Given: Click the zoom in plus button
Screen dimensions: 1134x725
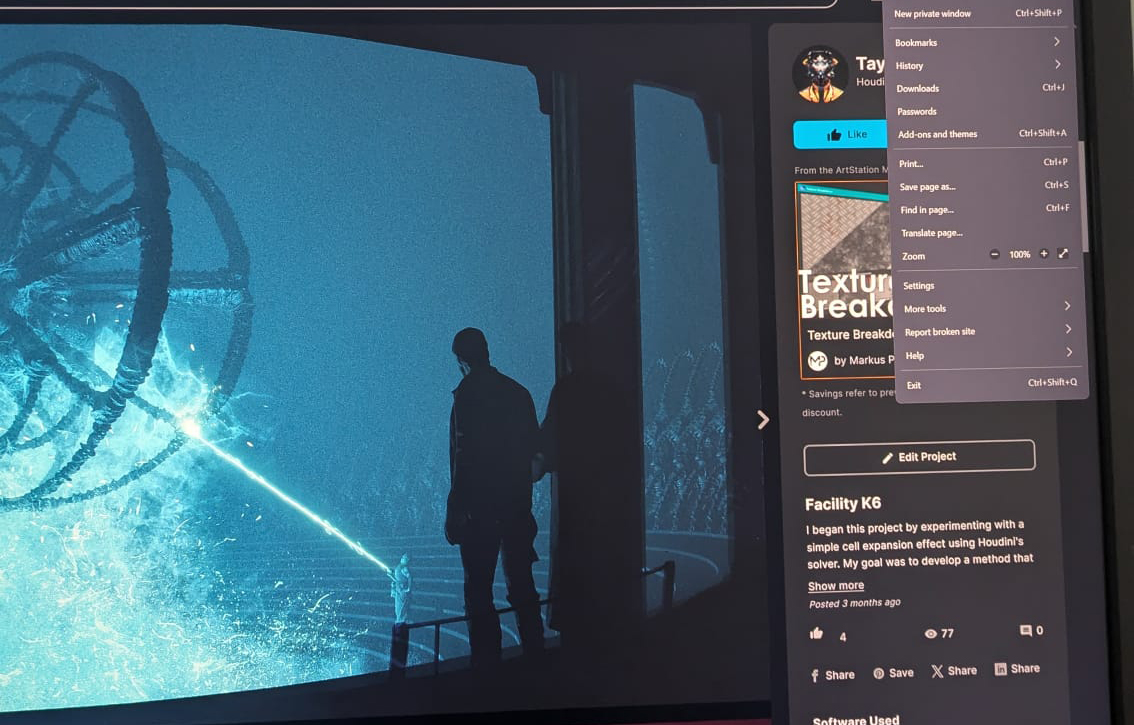Looking at the screenshot, I should 1044,254.
